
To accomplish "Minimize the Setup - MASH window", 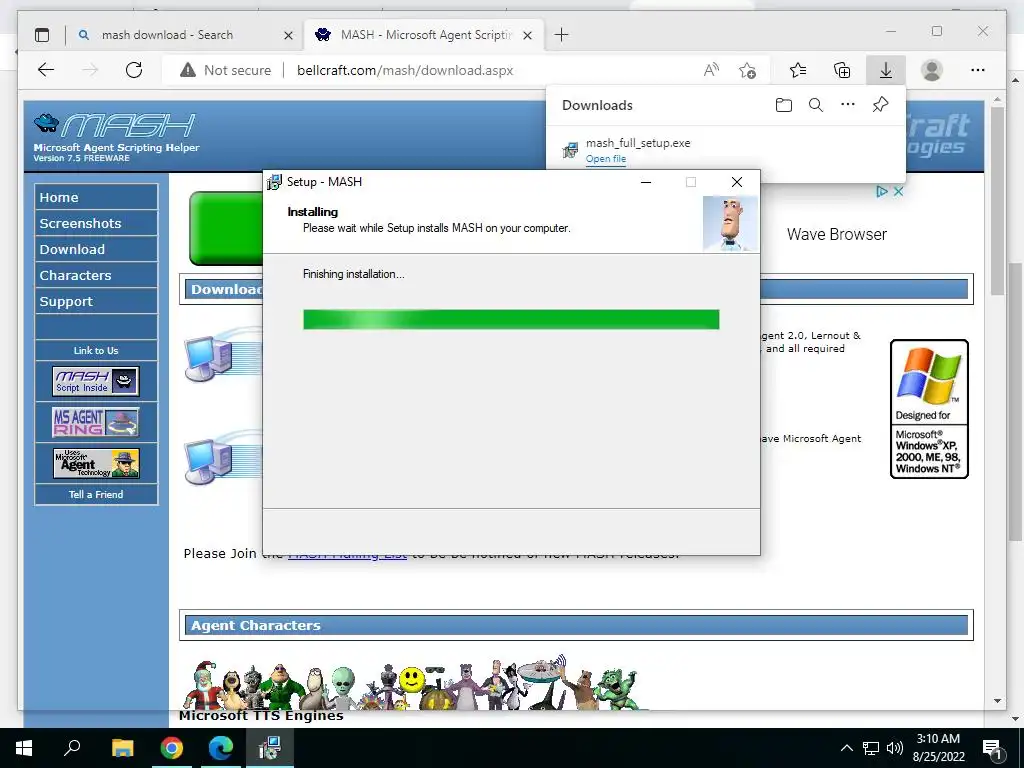I will [x=646, y=182].
